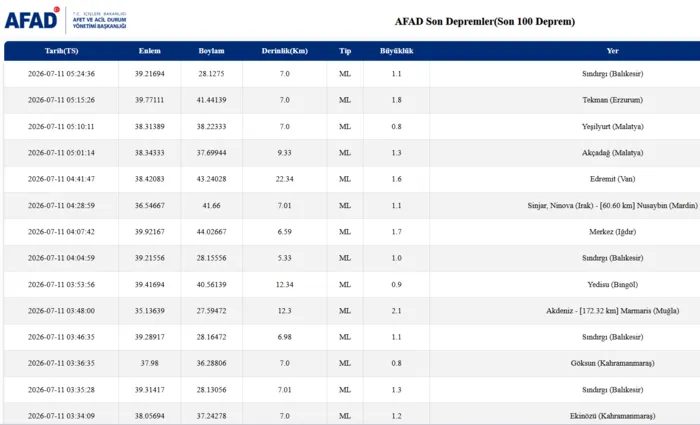Click the Edremit (Van) location cell
700x425 pixels.
612,179
